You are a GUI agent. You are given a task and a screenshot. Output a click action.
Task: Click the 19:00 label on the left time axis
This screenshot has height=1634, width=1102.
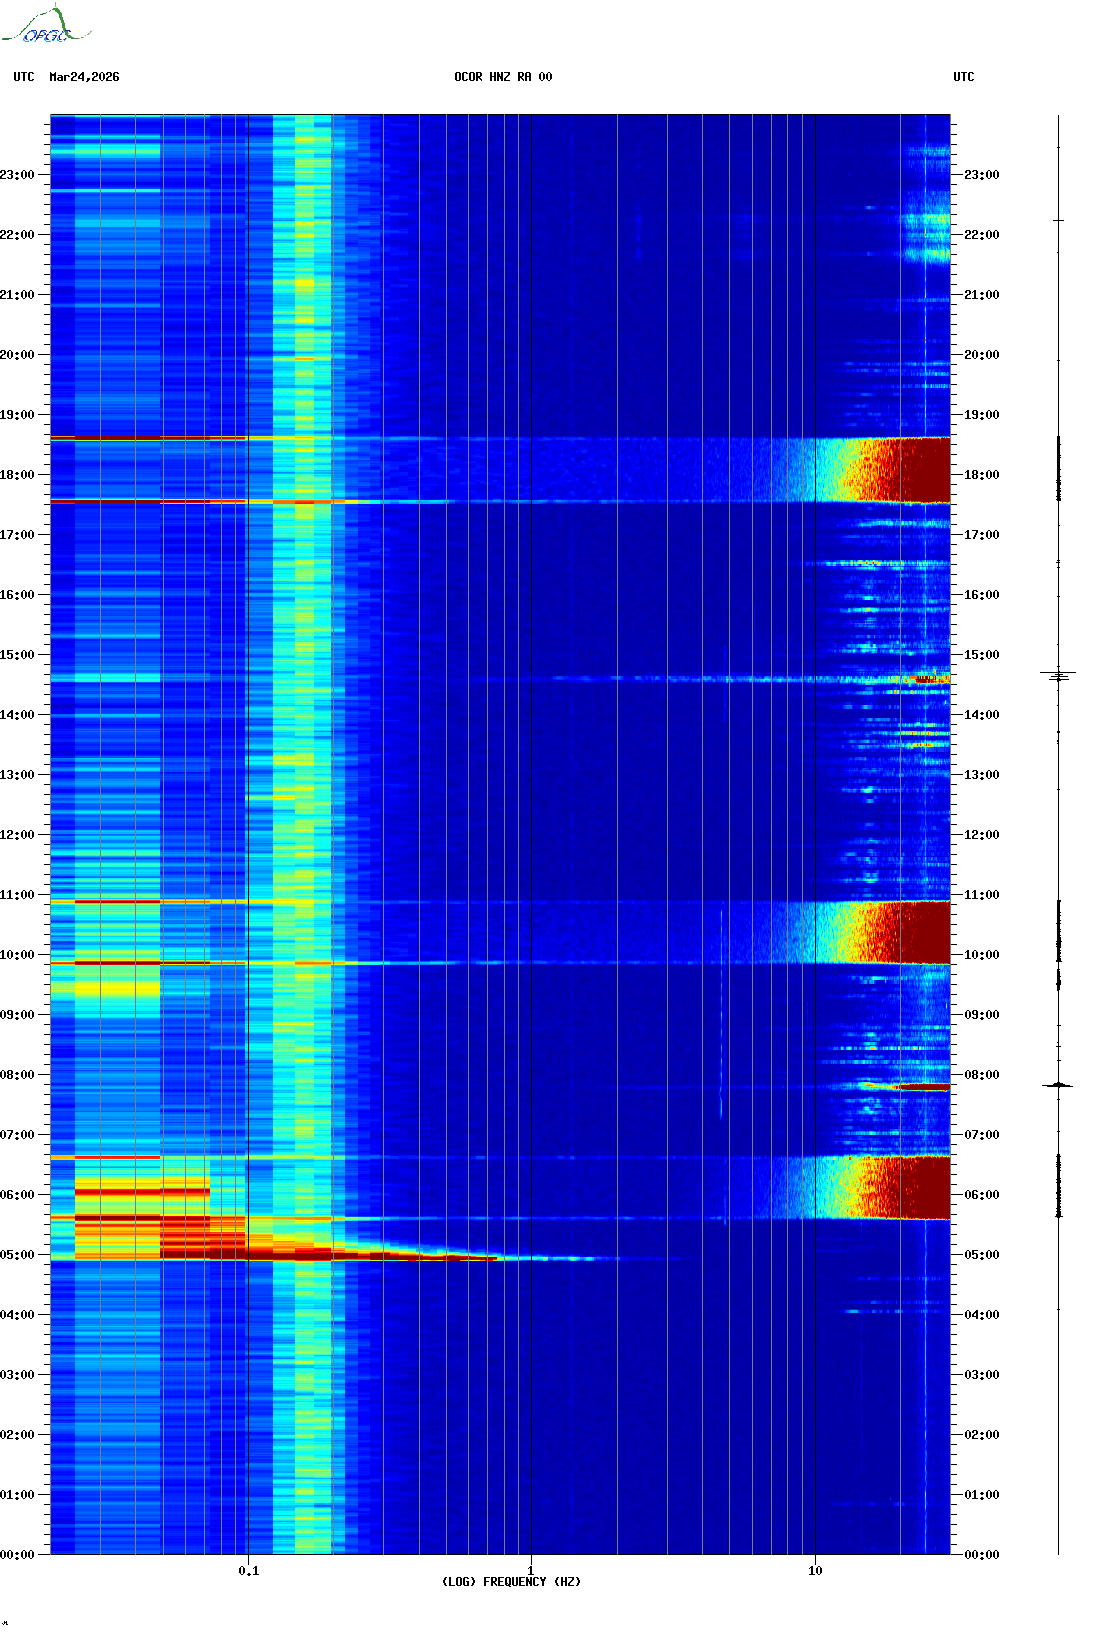[17, 415]
